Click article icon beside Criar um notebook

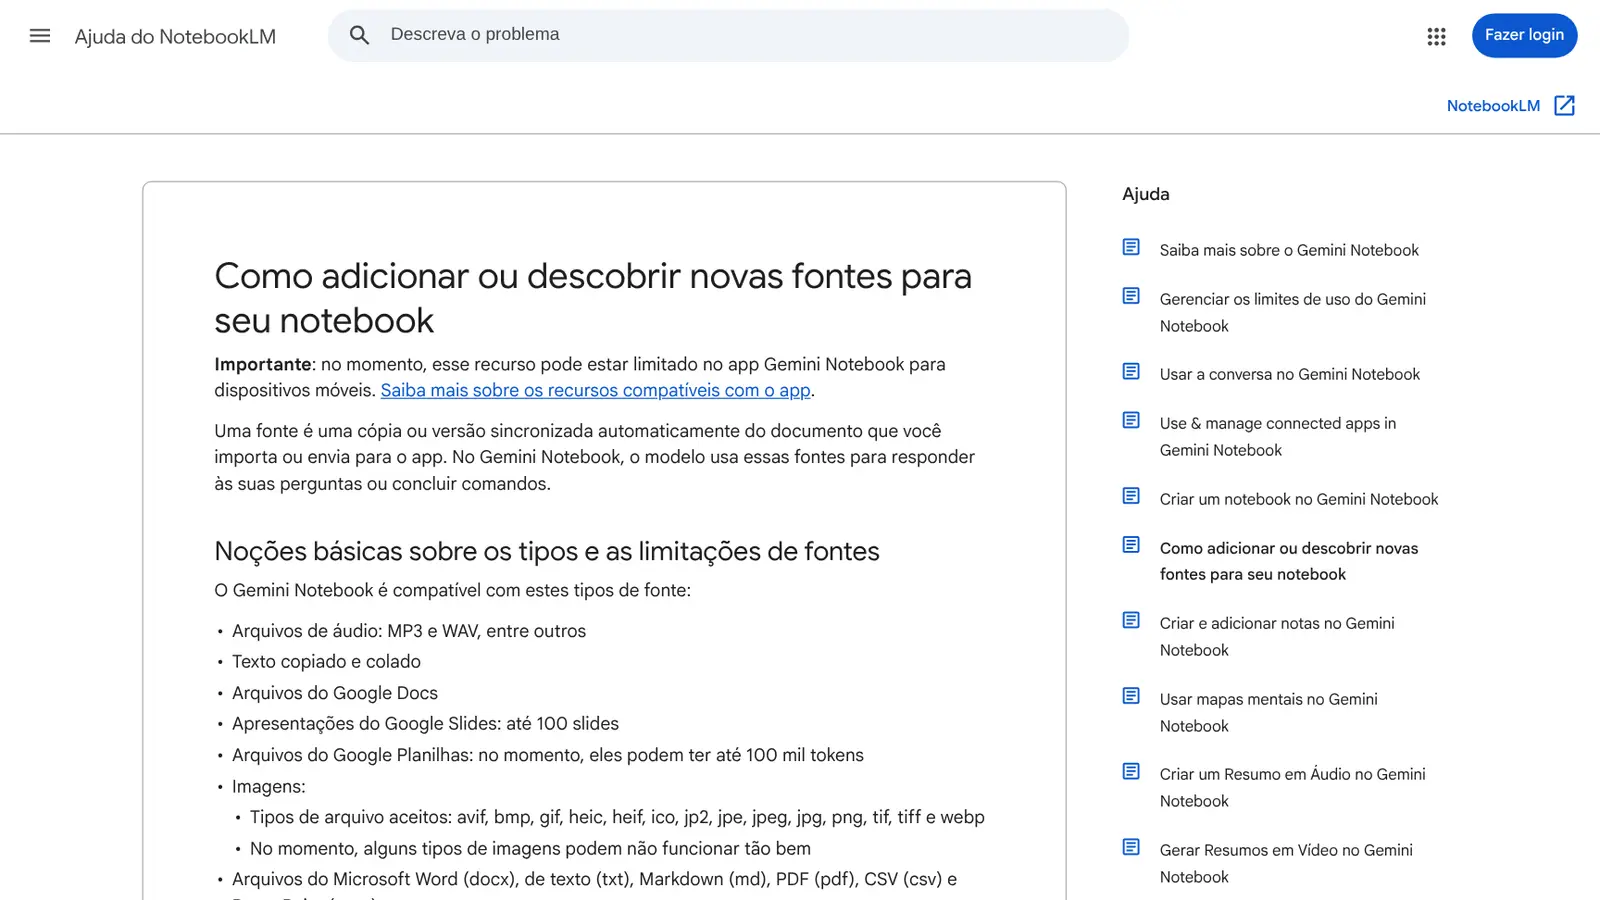coord(1131,496)
